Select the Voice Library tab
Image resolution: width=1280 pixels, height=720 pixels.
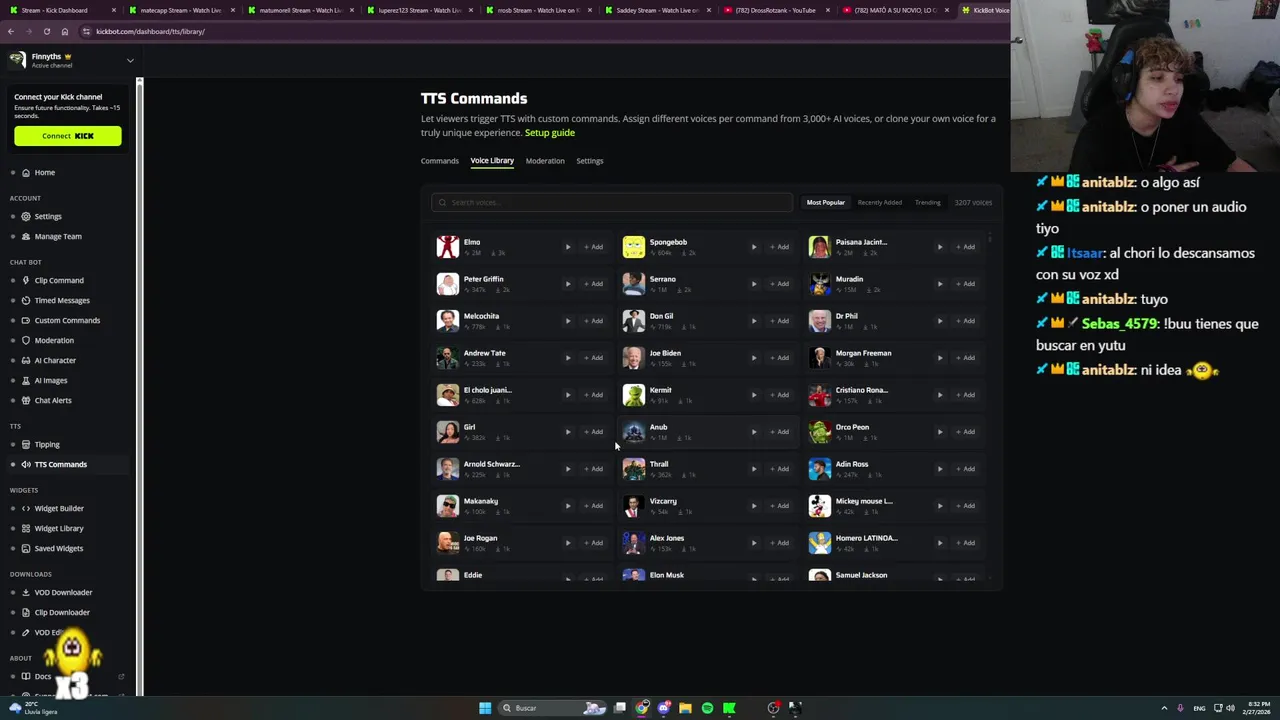(492, 161)
